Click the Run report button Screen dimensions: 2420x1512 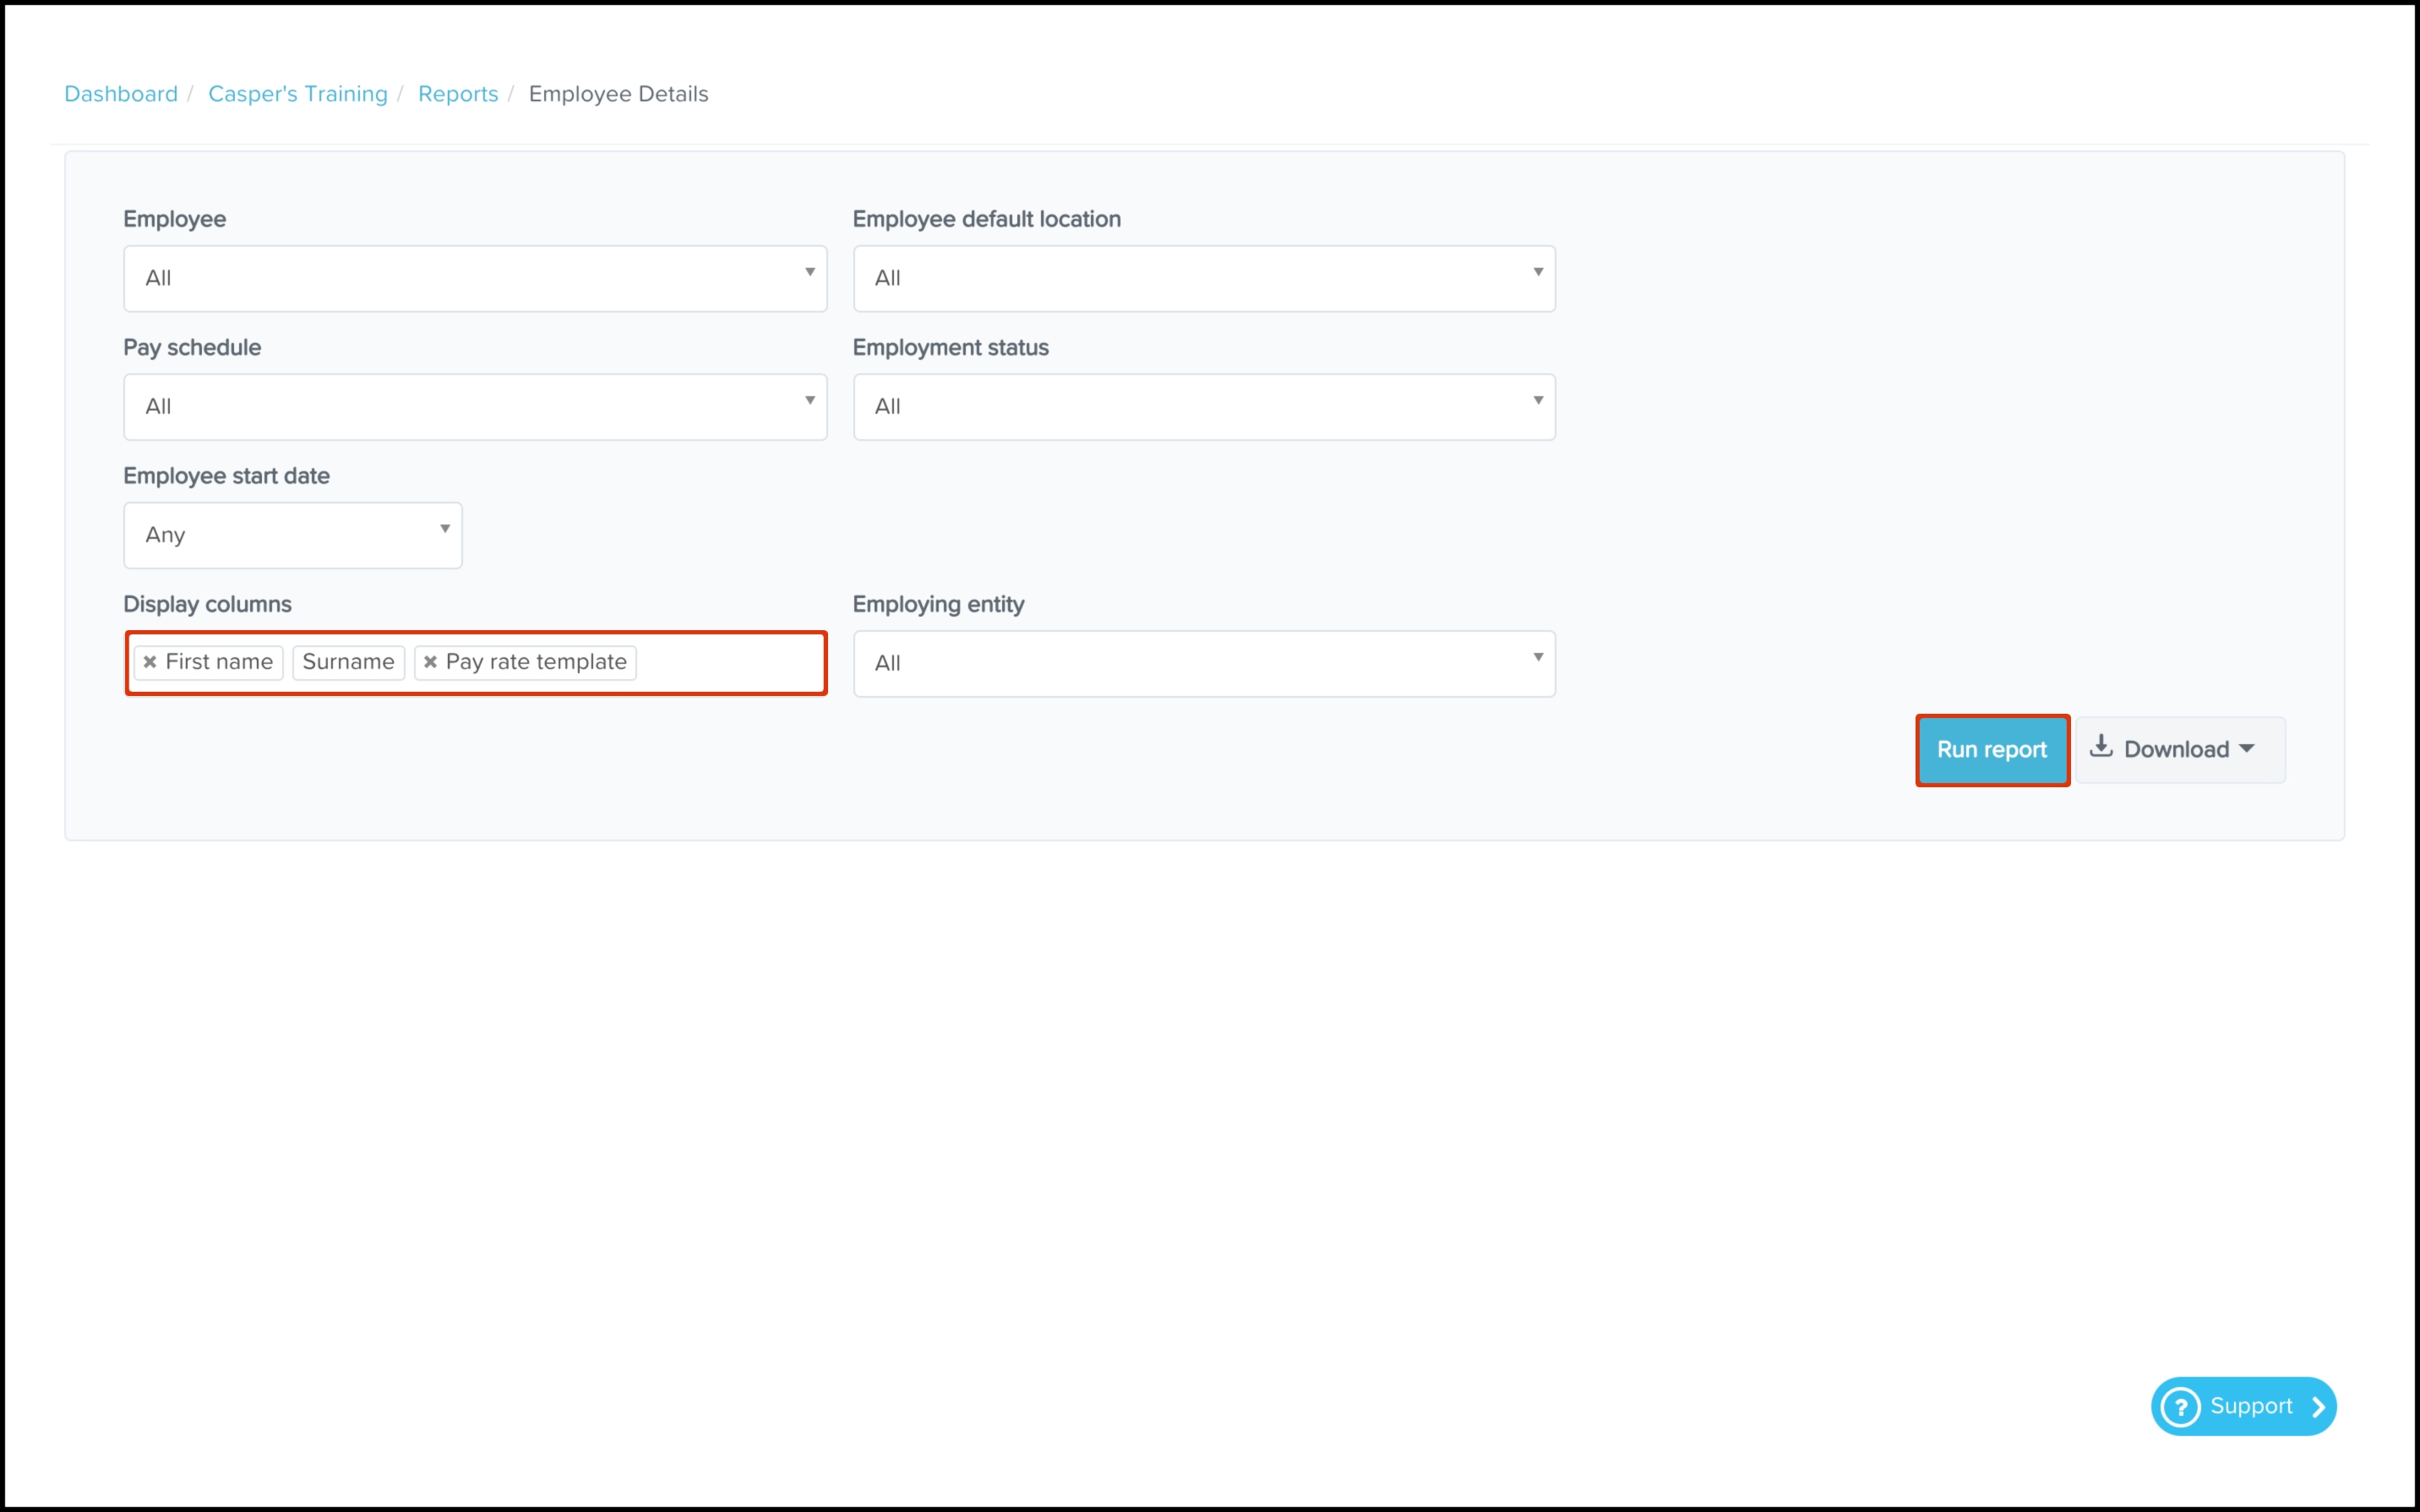(1992, 750)
